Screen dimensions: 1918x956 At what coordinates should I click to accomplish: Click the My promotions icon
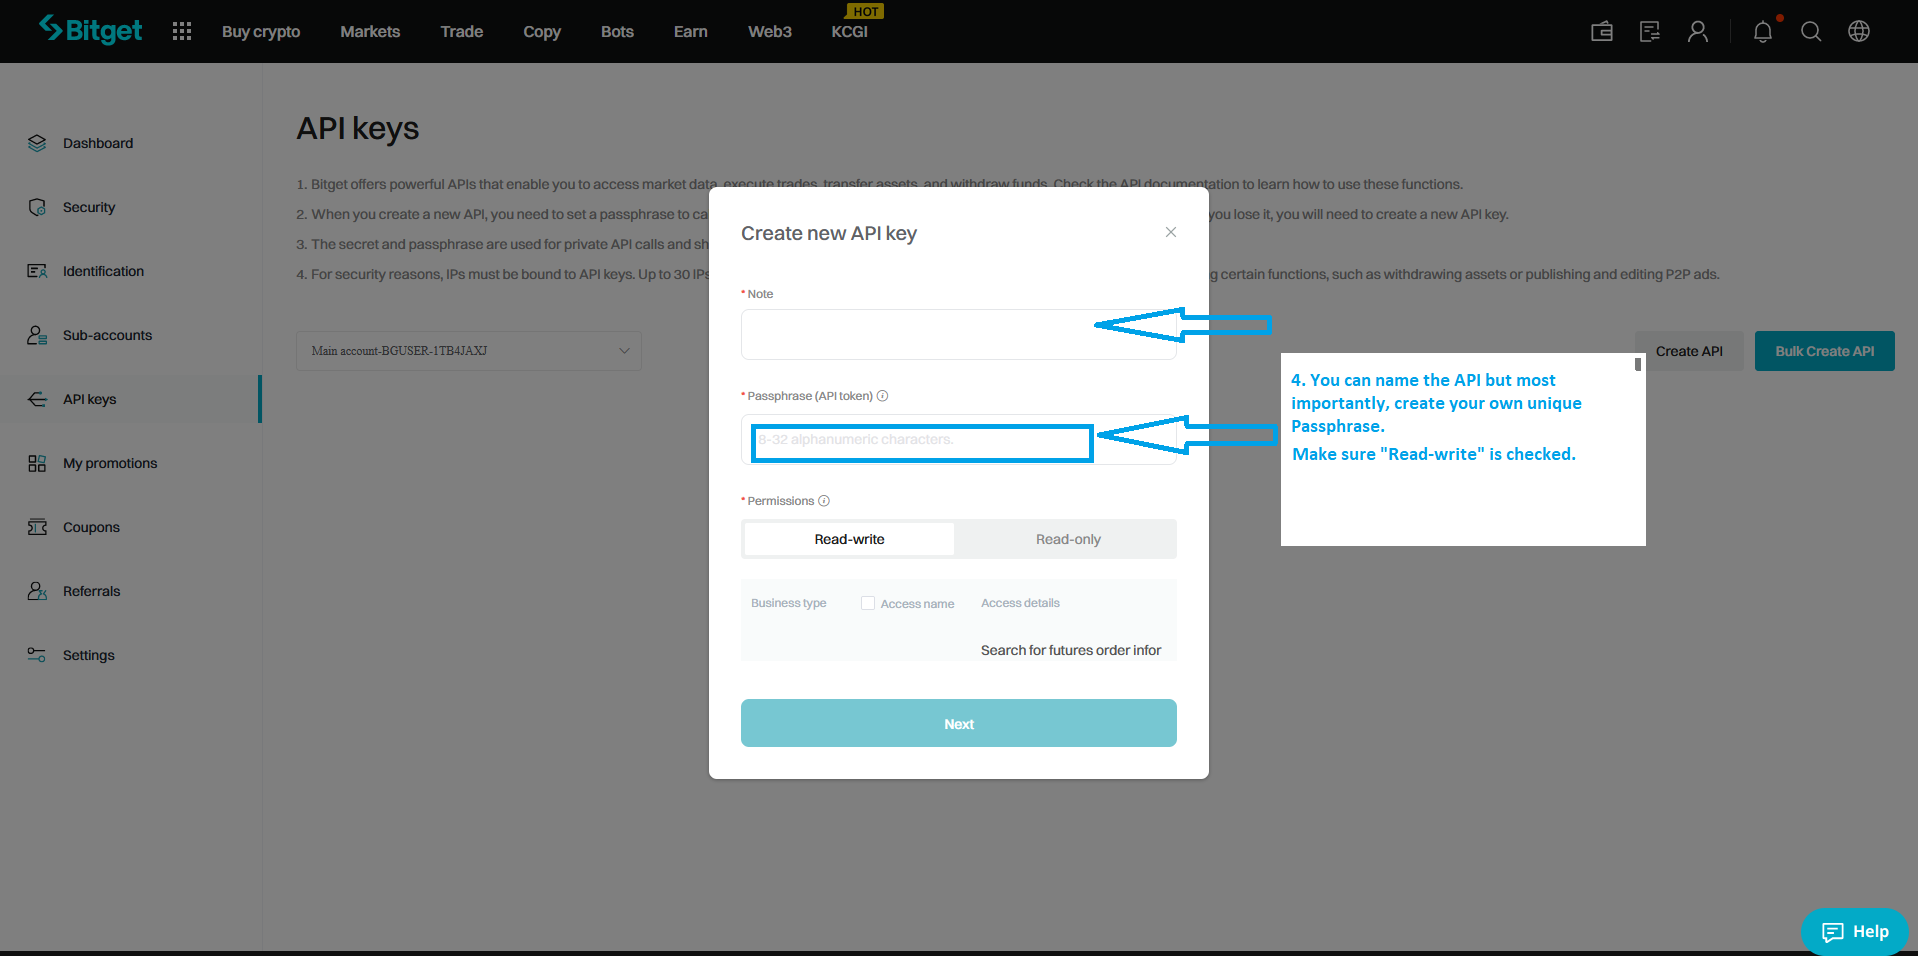[37, 463]
